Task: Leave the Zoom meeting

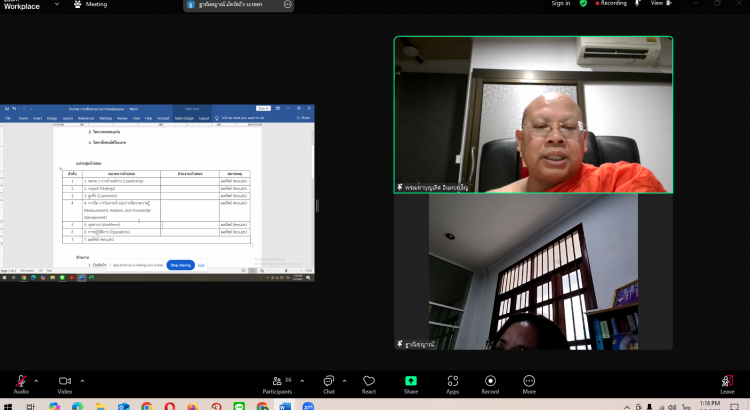Action: [727, 384]
